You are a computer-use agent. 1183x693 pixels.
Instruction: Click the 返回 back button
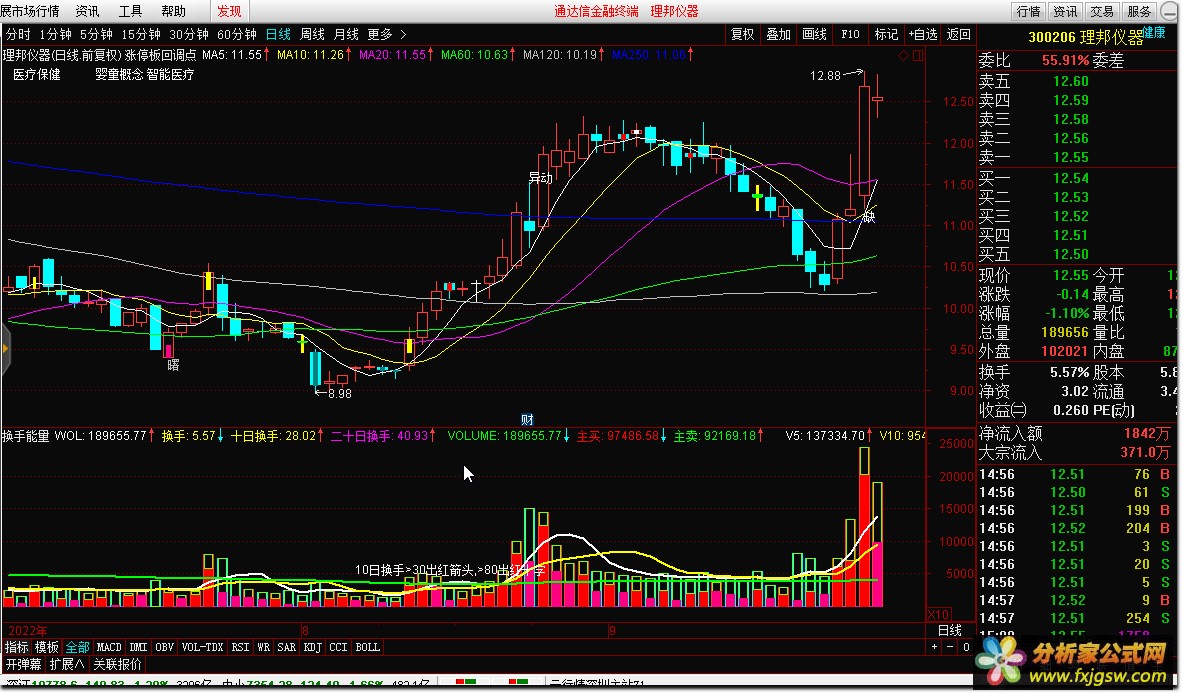tap(958, 34)
